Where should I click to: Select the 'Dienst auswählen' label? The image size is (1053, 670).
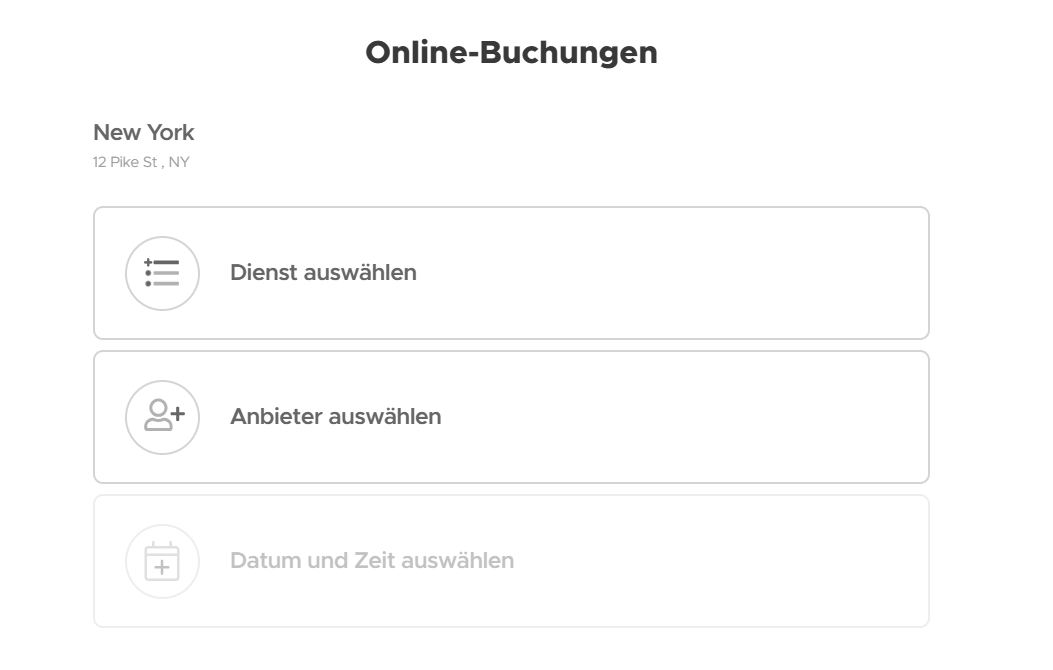point(323,273)
